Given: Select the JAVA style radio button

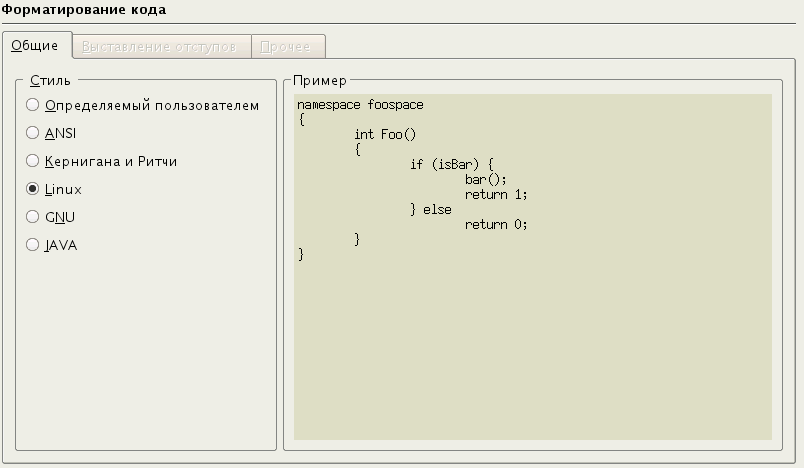Looking at the screenshot, I should pos(33,245).
